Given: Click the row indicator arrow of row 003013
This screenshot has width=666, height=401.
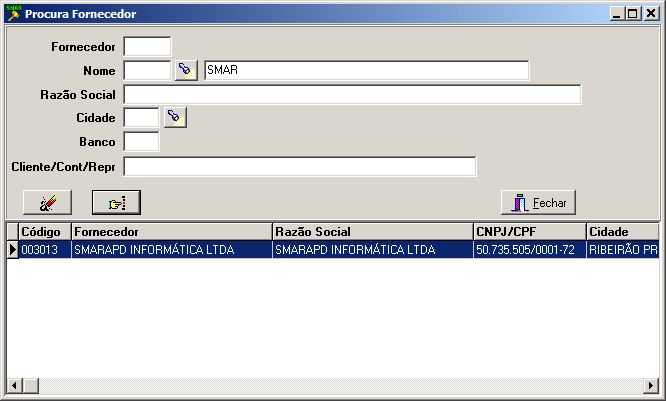Looking at the screenshot, I should point(12,249).
